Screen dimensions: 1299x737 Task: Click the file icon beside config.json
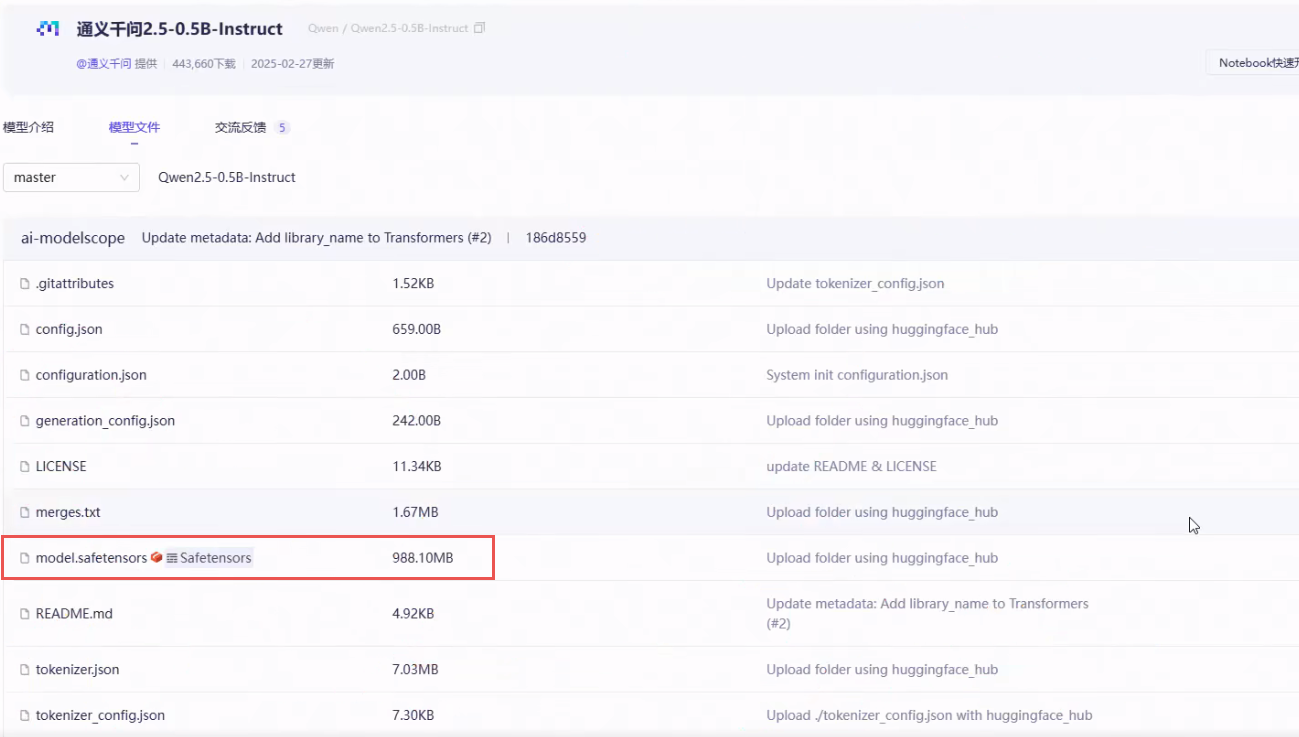pyautogui.click(x=25, y=330)
